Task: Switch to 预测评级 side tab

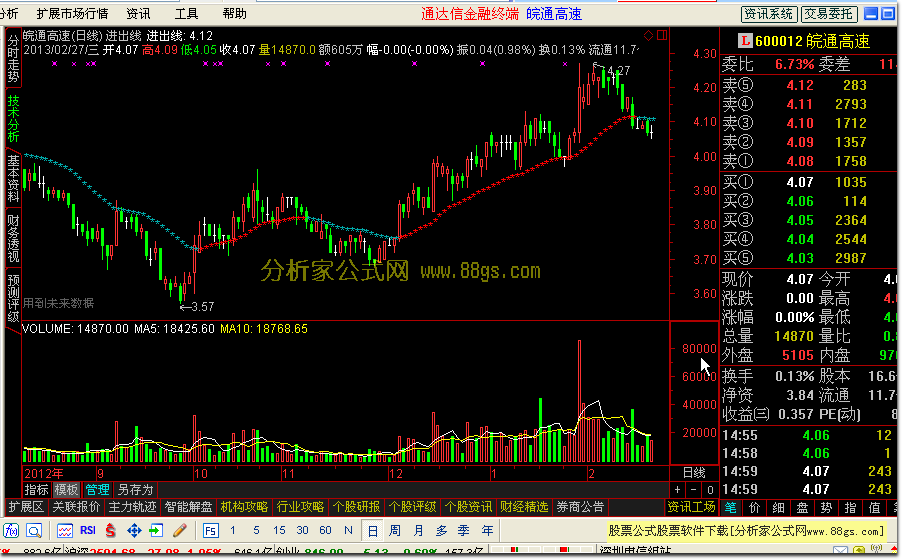Action: click(x=13, y=298)
